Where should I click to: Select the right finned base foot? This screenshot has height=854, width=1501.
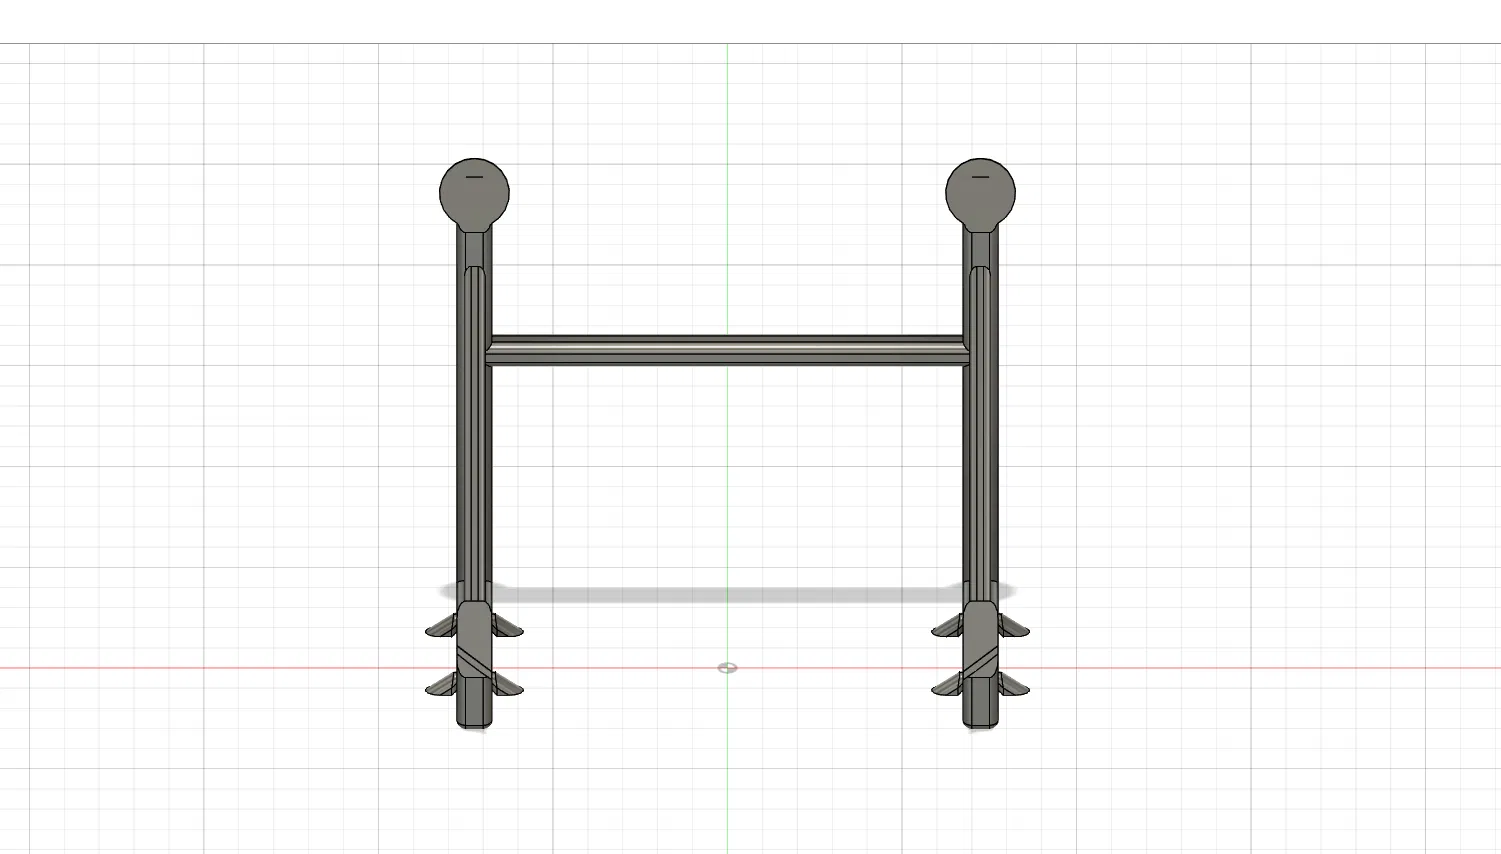pos(980,665)
